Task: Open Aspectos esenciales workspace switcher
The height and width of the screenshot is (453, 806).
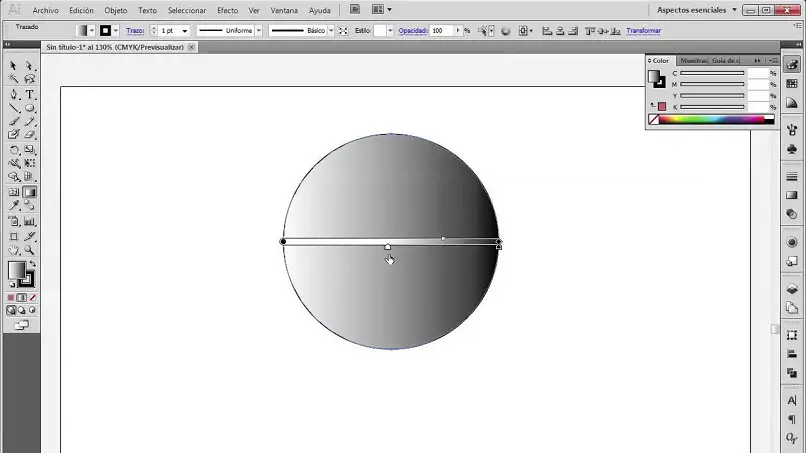Action: coord(697,10)
